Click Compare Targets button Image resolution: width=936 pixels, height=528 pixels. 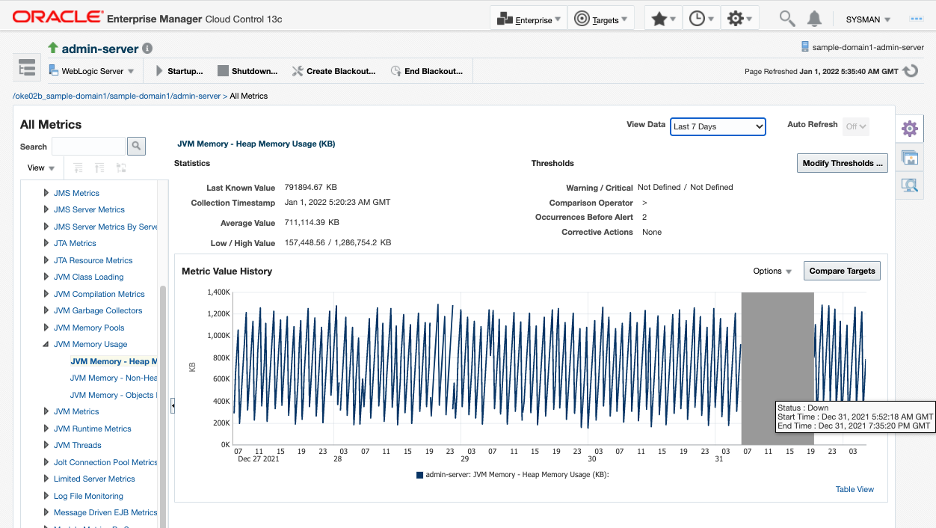pos(842,271)
